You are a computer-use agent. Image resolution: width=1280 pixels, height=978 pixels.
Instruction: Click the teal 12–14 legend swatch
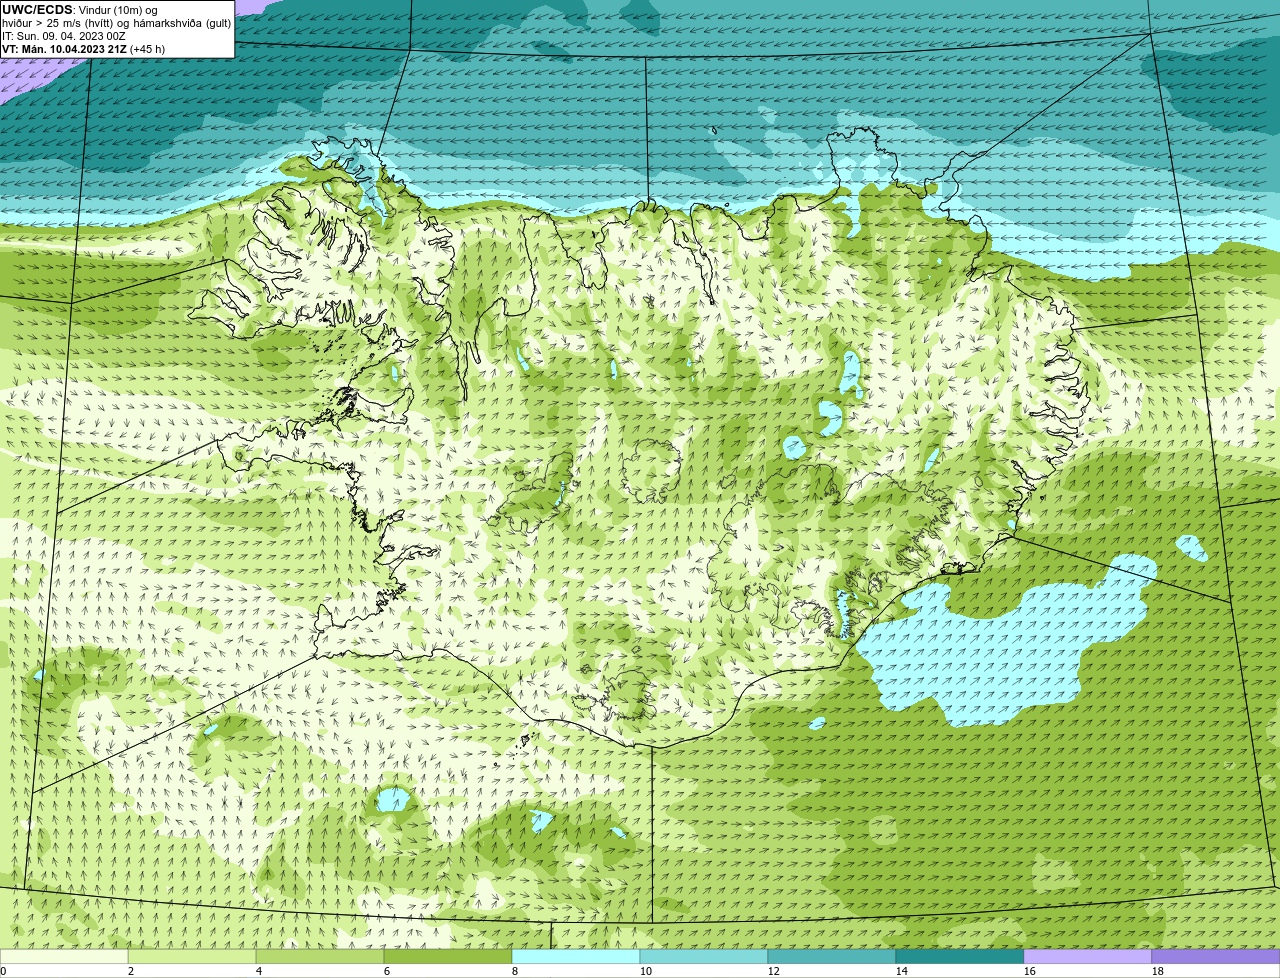(832, 957)
